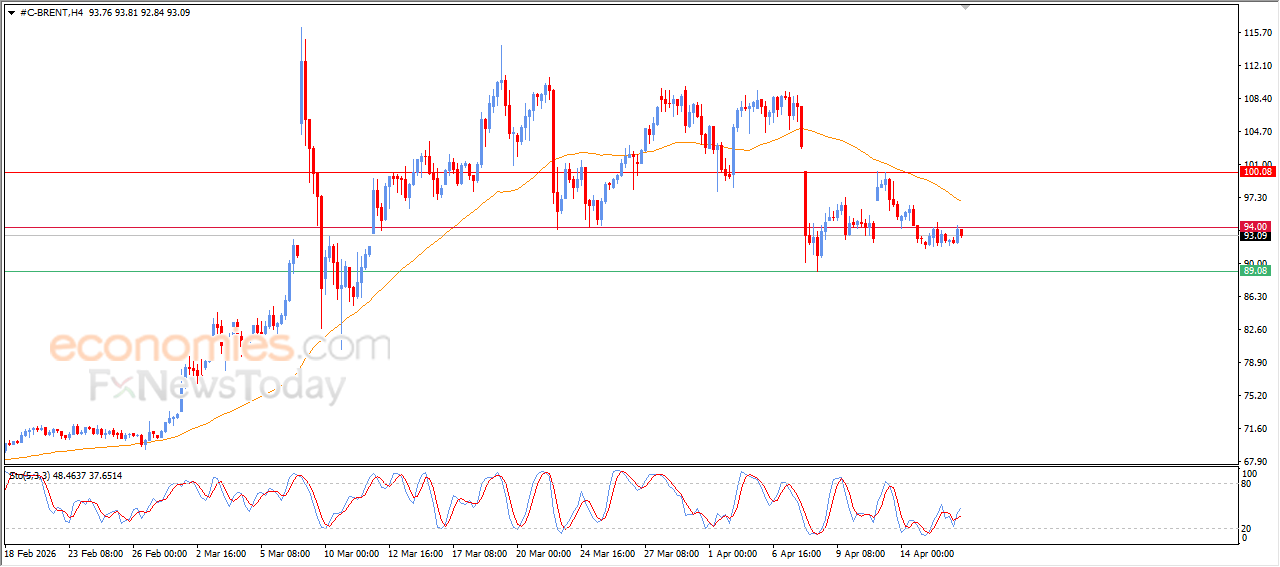Viewport: 1280px width, 567px height.
Task: Open the chart menu triangle beside #C-BRENT
Action: click(x=11, y=12)
